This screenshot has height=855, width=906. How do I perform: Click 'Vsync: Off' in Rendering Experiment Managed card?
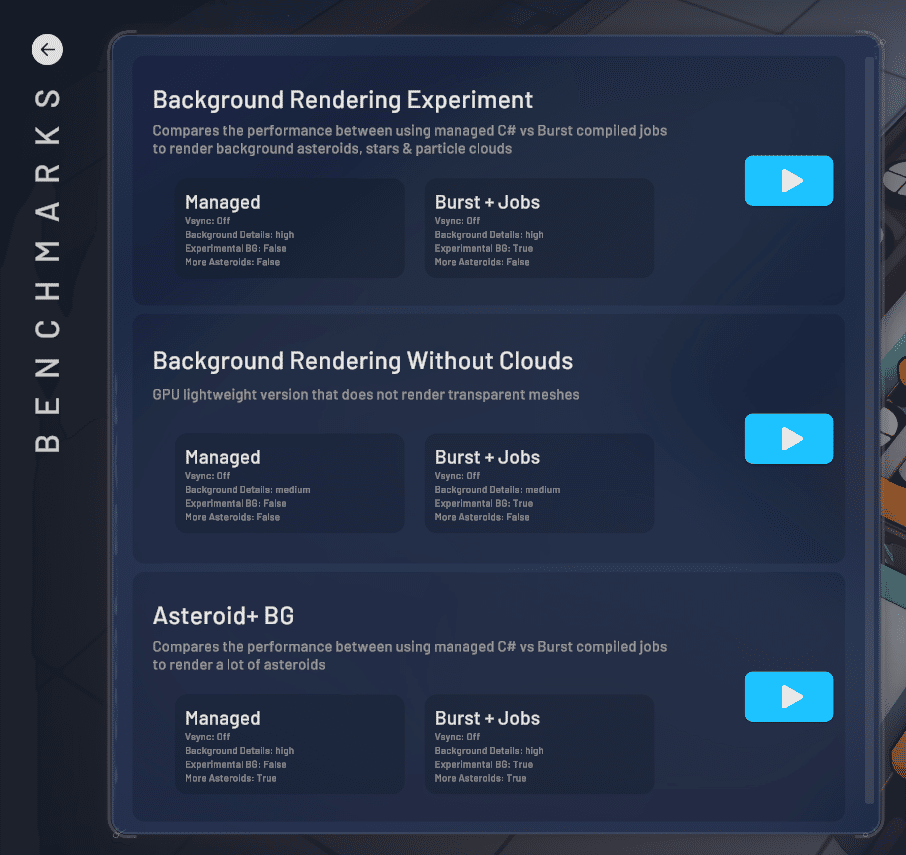(x=207, y=221)
